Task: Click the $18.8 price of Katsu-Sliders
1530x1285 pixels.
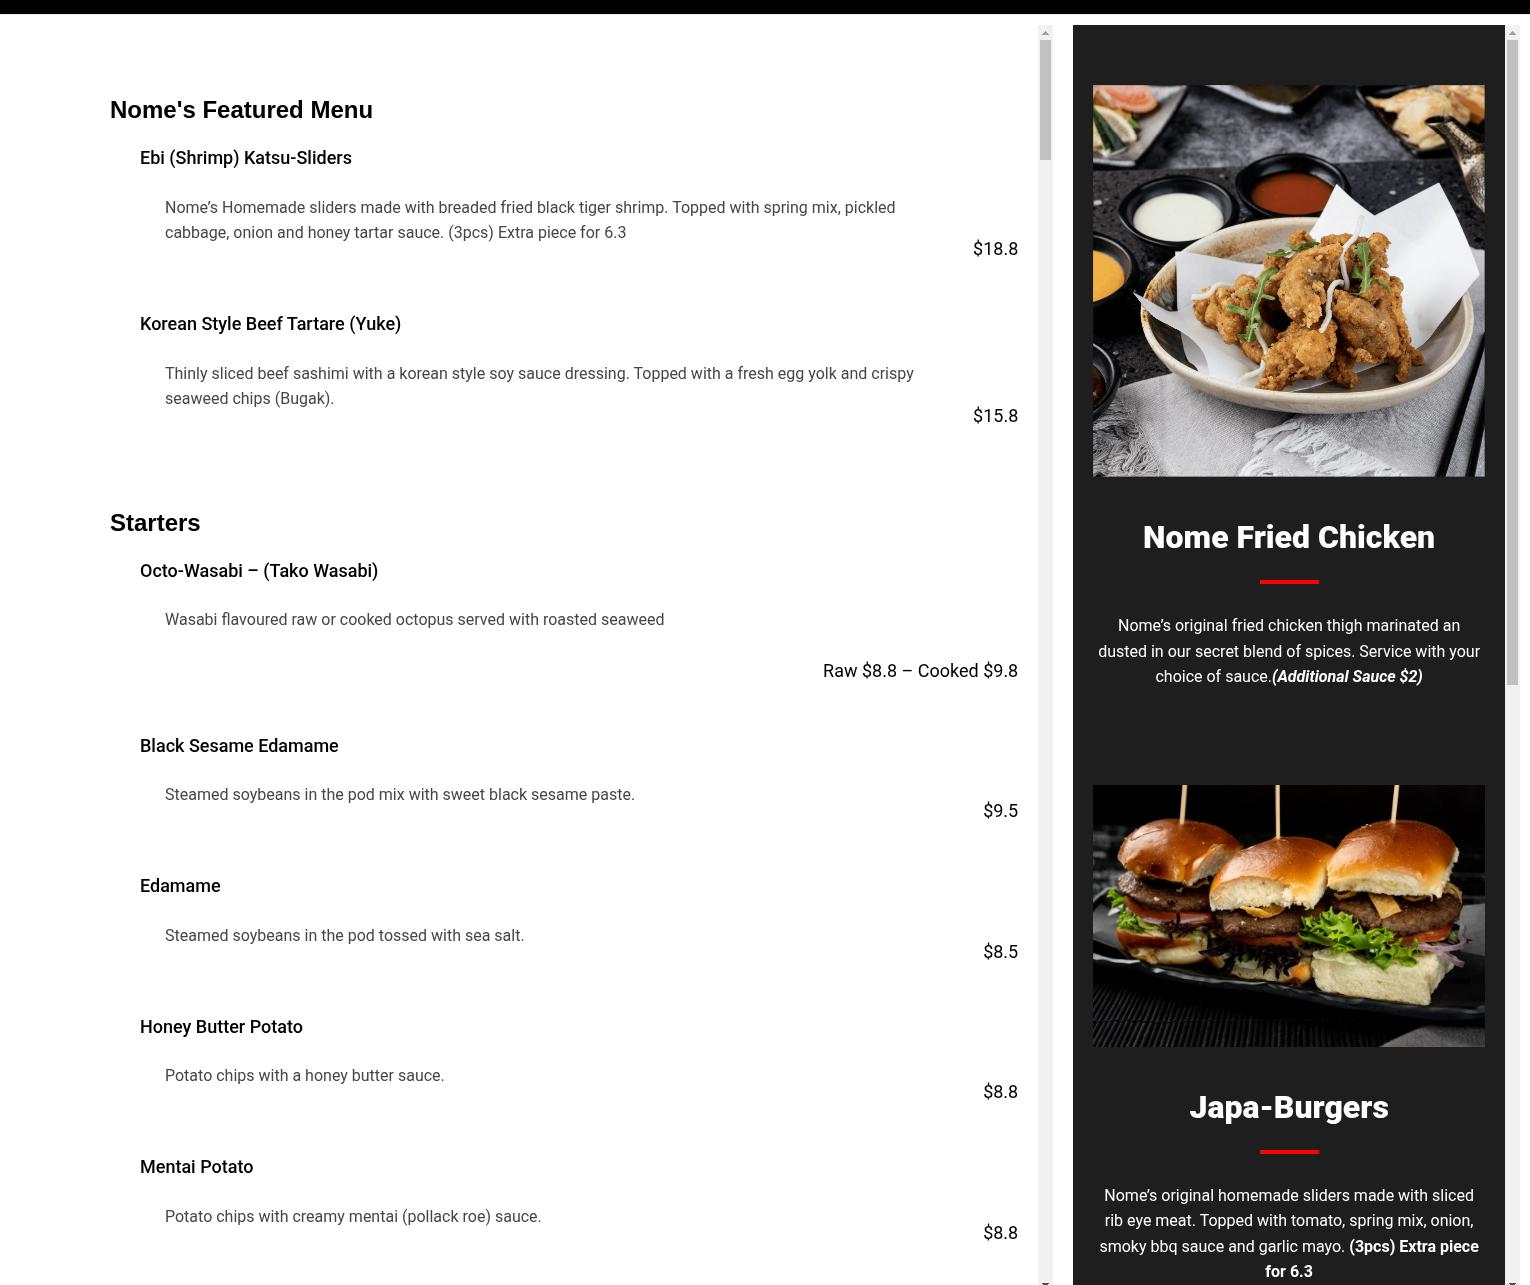Action: 995,249
